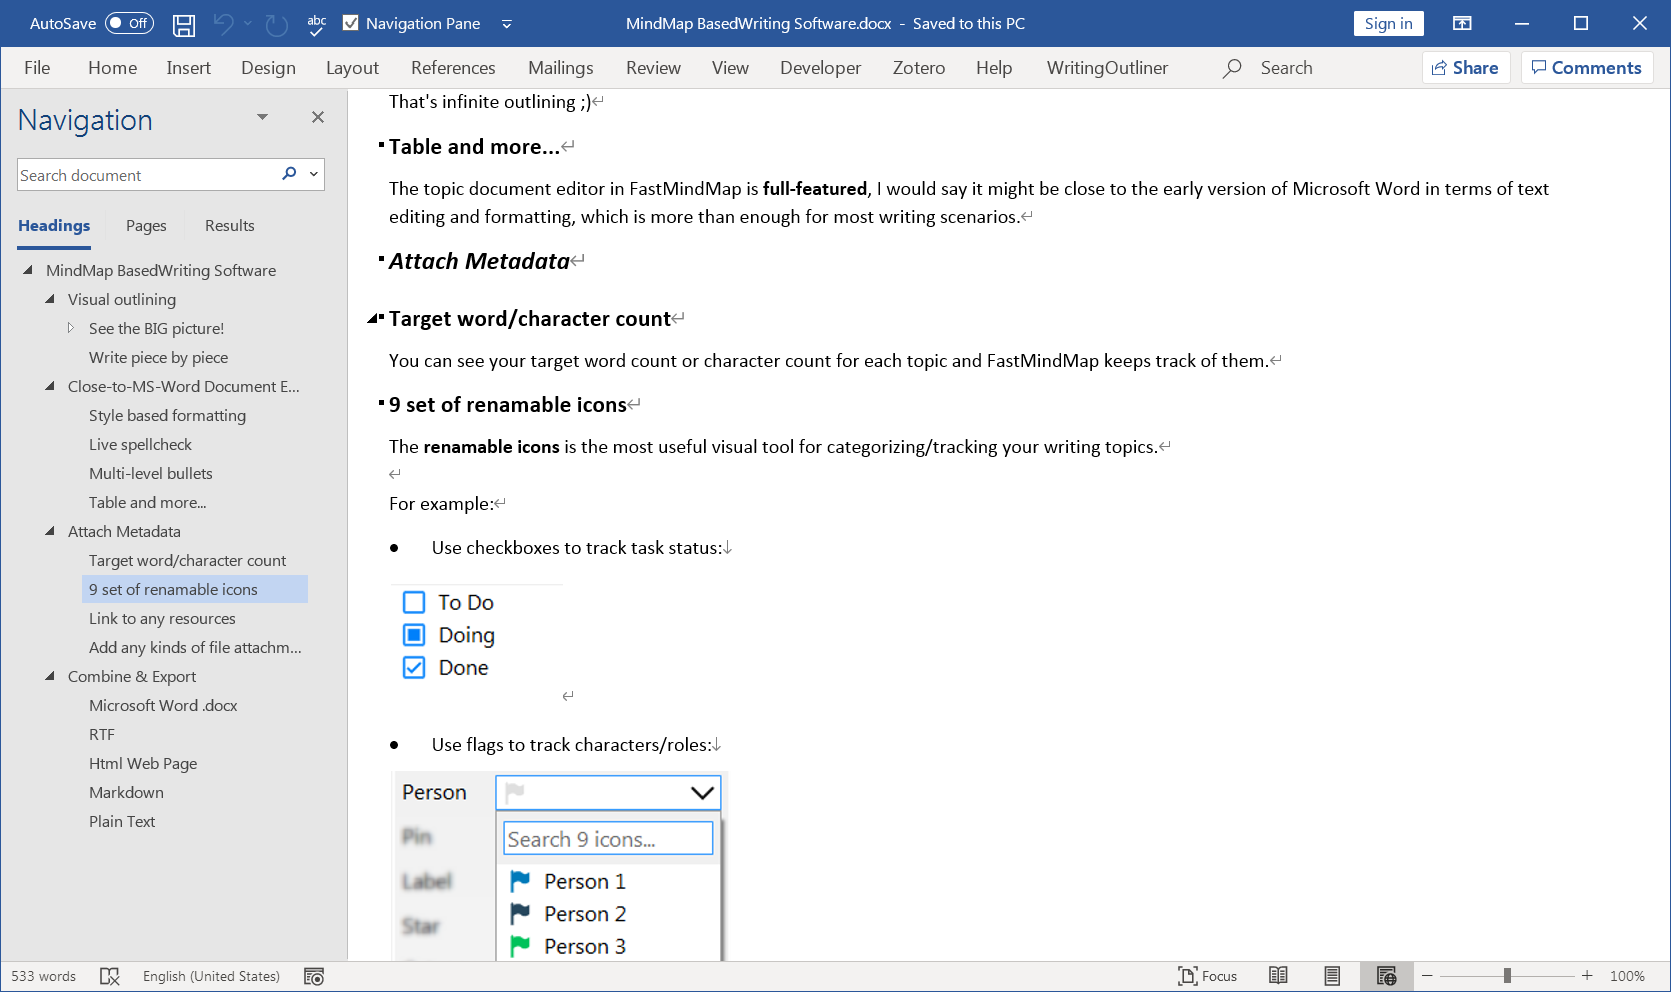Click the search magnifier in ribbon
The height and width of the screenshot is (992, 1671).
pyautogui.click(x=1233, y=68)
